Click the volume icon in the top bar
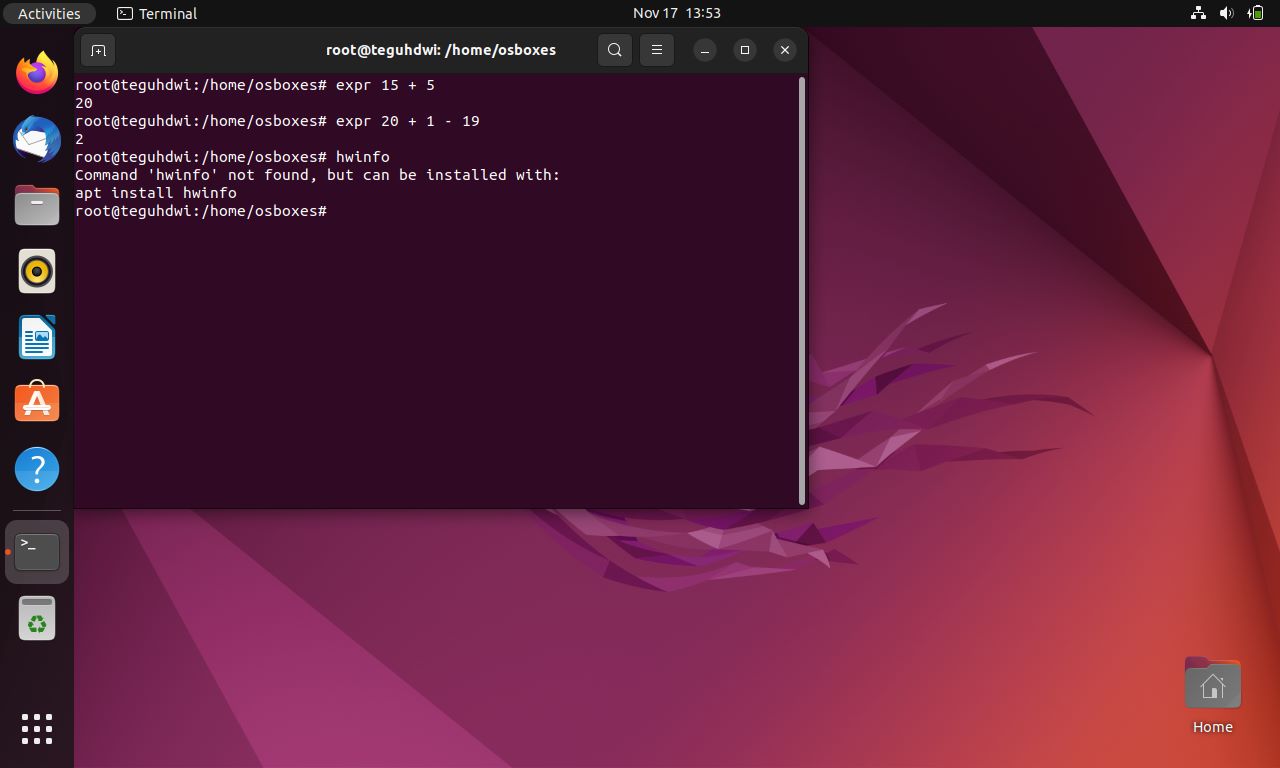 pos(1227,13)
